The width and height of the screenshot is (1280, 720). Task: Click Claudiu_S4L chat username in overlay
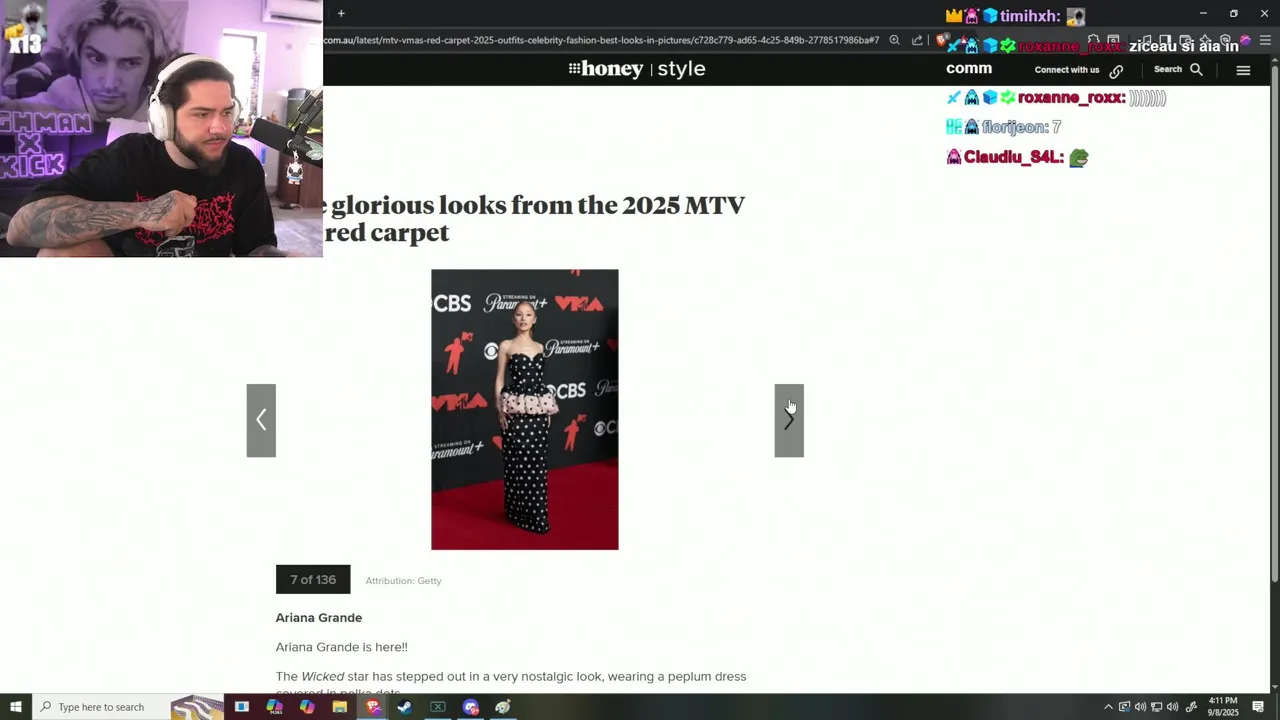click(x=1013, y=157)
